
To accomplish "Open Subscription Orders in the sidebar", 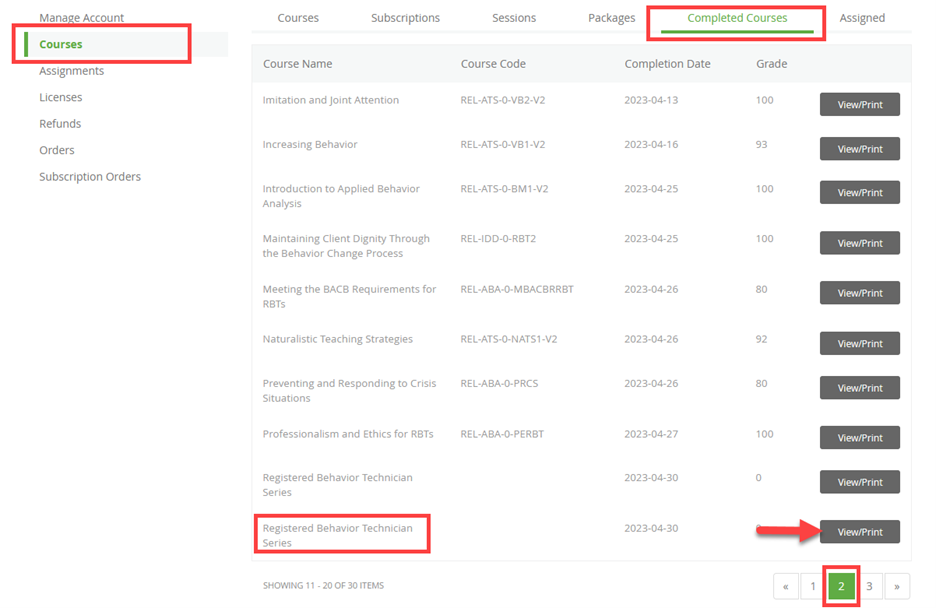I will coord(90,177).
